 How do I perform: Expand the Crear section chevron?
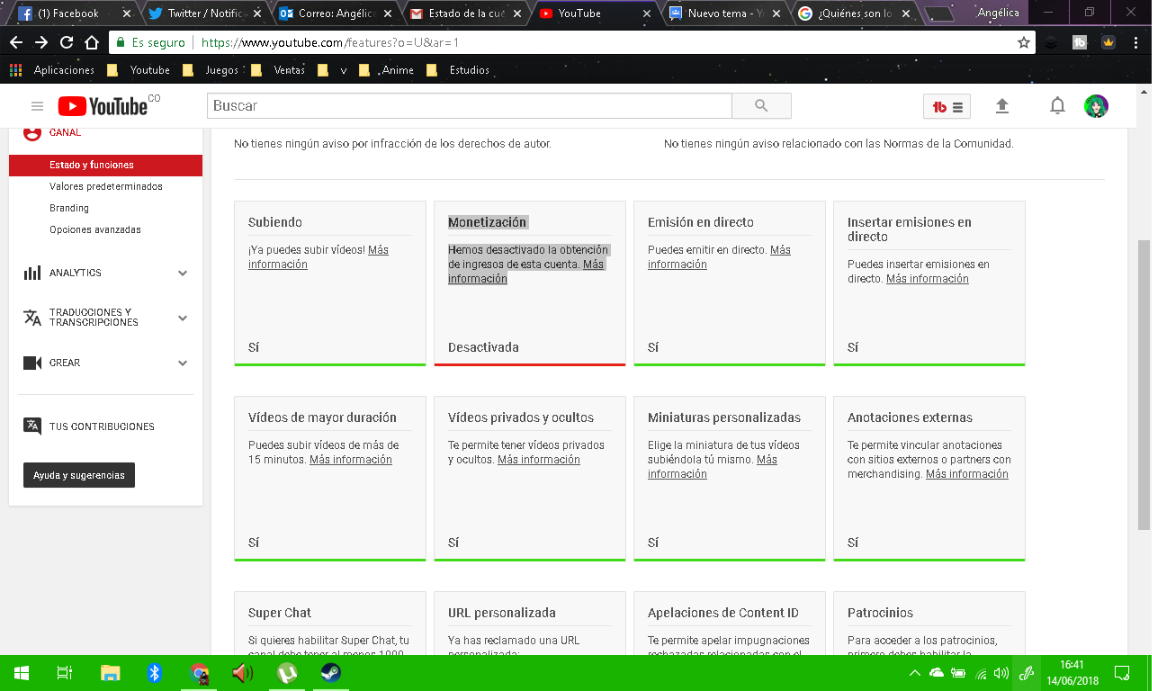click(x=182, y=363)
